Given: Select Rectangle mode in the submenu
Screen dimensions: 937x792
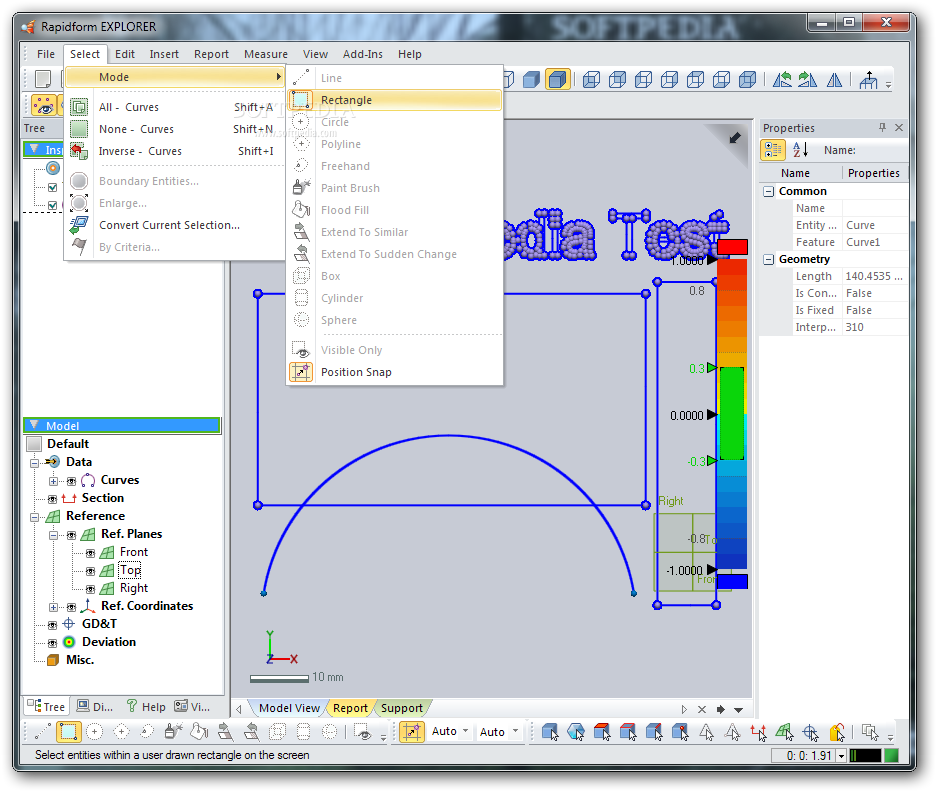Looking at the screenshot, I should click(346, 100).
